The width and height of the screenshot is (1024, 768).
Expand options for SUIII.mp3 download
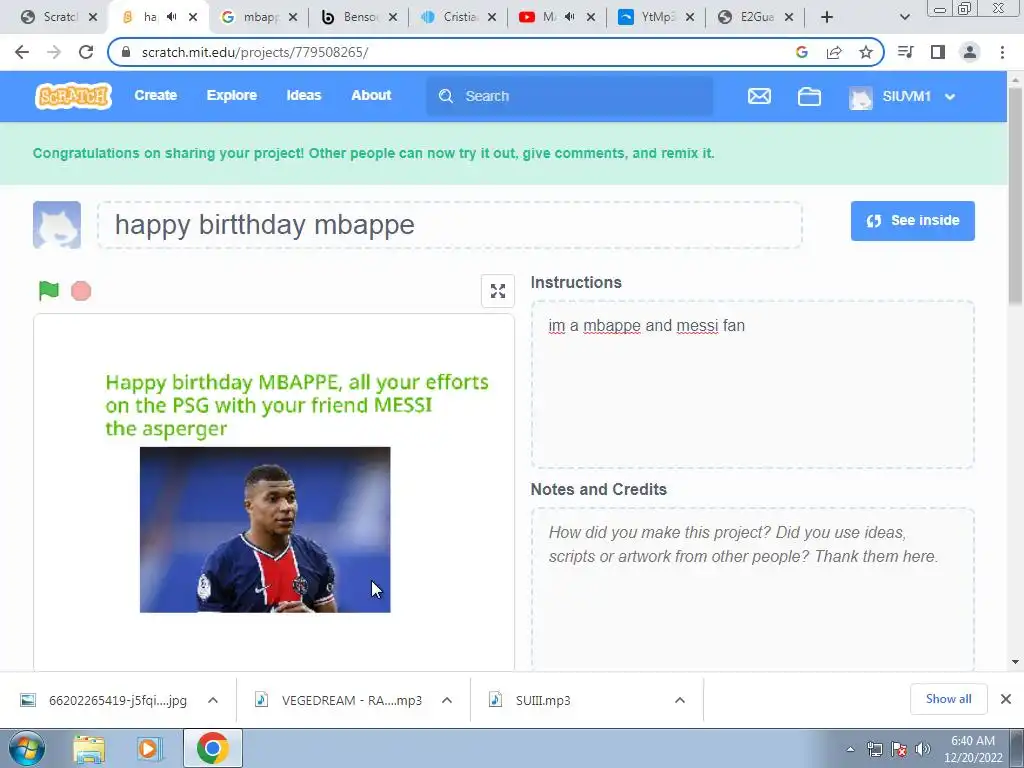(x=680, y=700)
